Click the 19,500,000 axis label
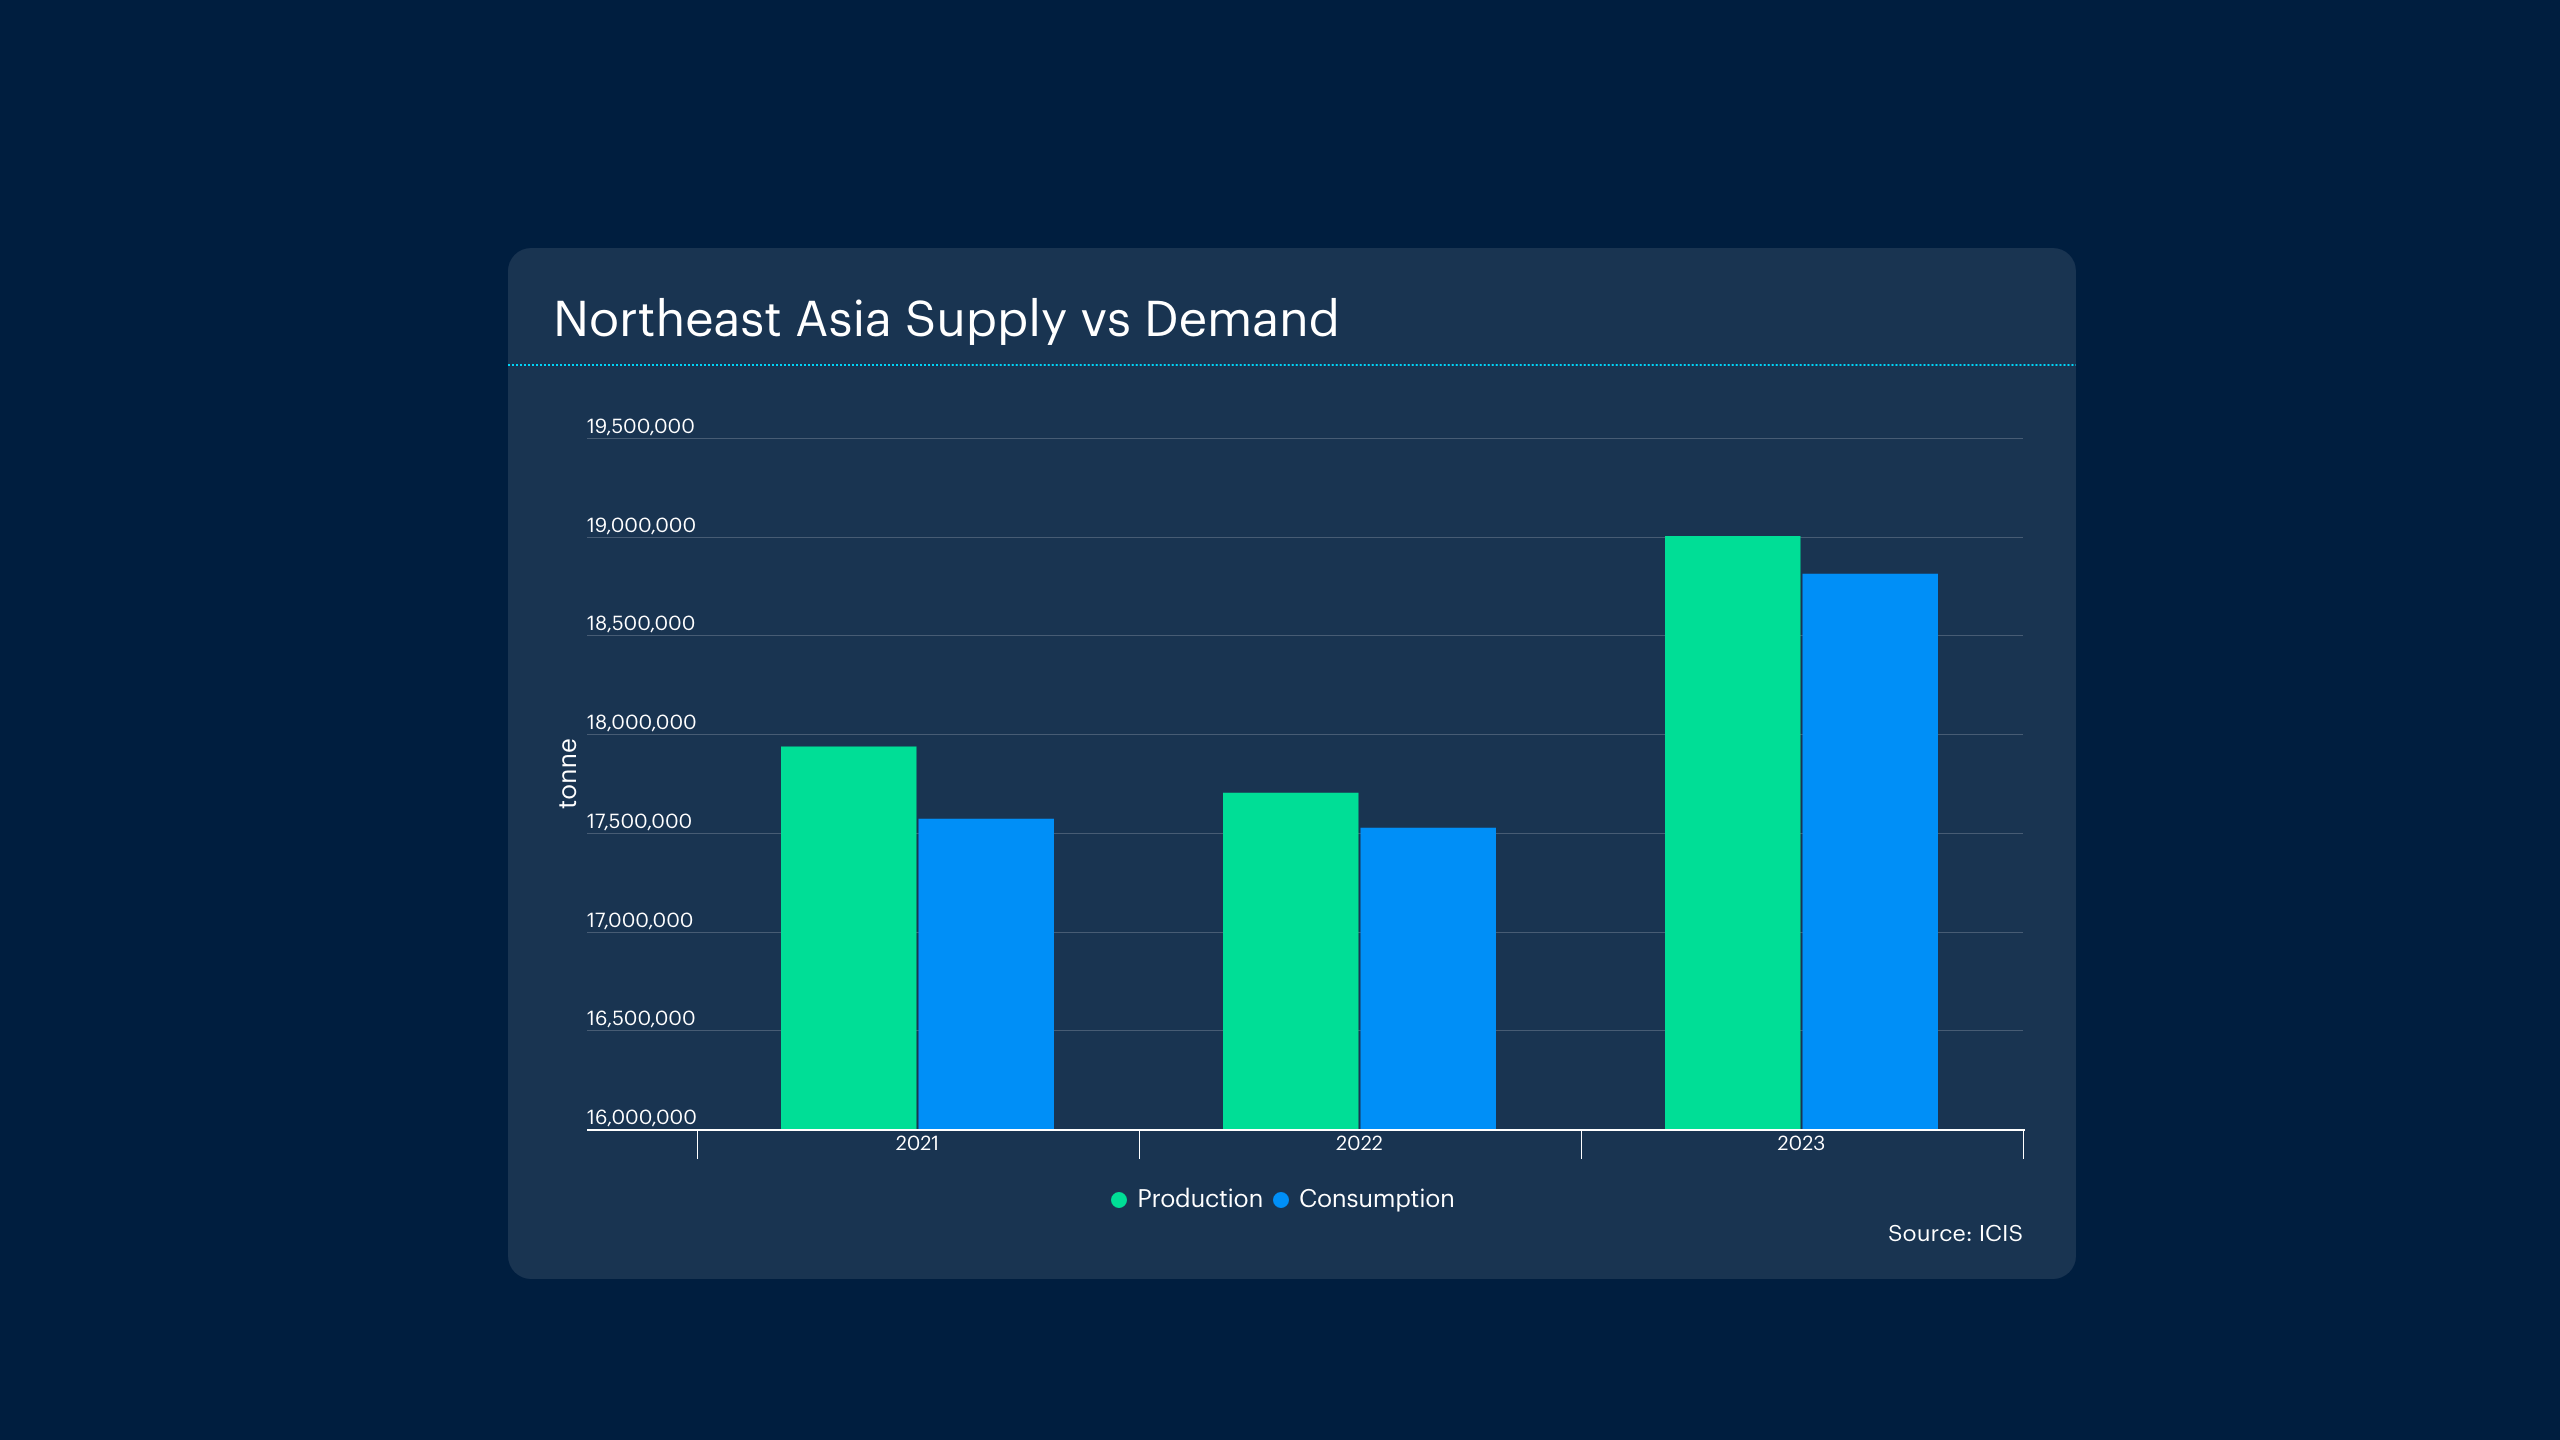This screenshot has height=1440, width=2560. click(640, 426)
